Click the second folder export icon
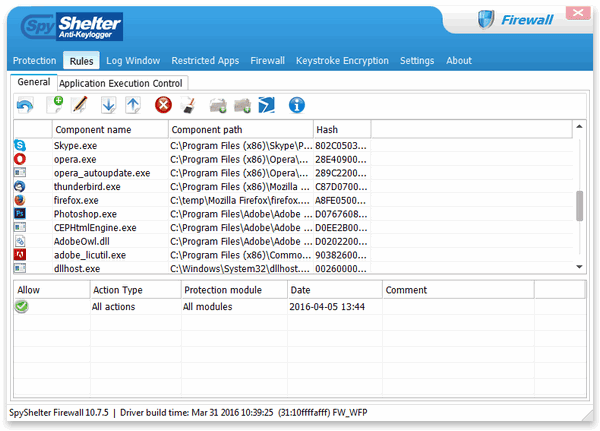600x431 pixels. [243, 105]
